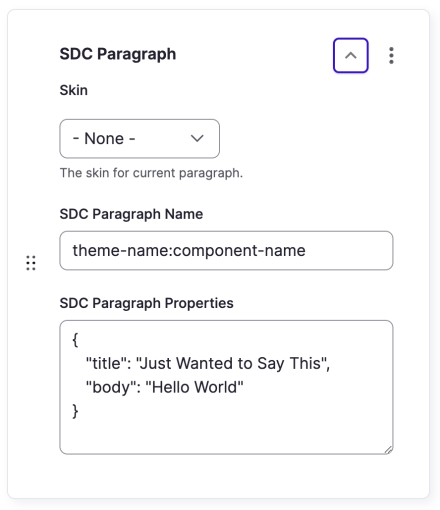Collapse the SDC Paragraph with chevron button

tap(351, 55)
